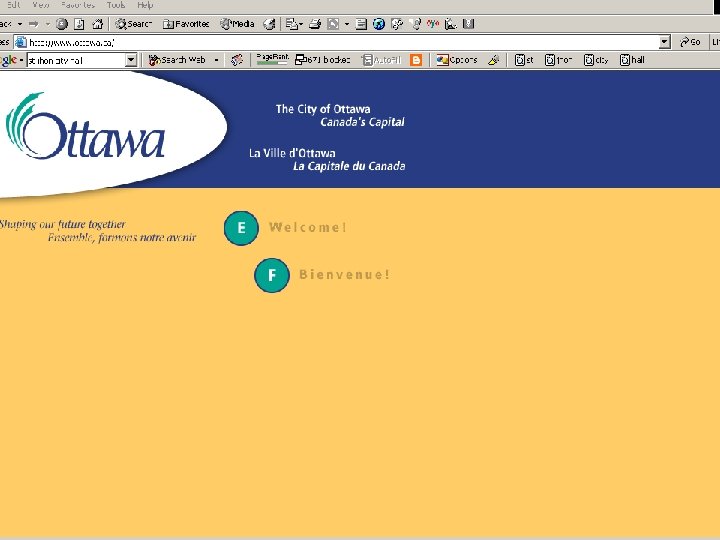Go to the Home page icon
720x540 pixels.
97,24
